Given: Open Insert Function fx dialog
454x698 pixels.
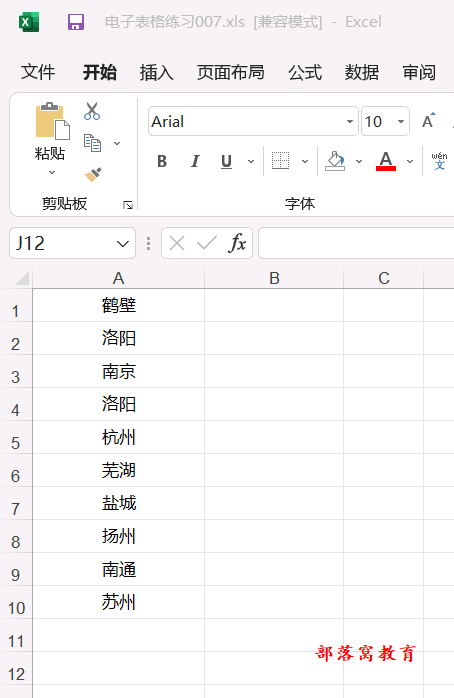Looking at the screenshot, I should pos(237,243).
